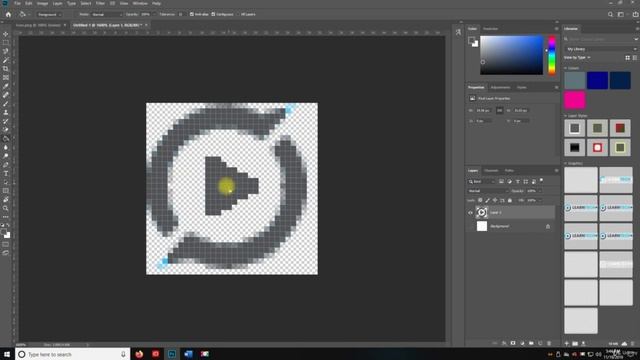The image size is (640, 360).
Task: Select the Rectangle shape tool
Action: [6, 191]
